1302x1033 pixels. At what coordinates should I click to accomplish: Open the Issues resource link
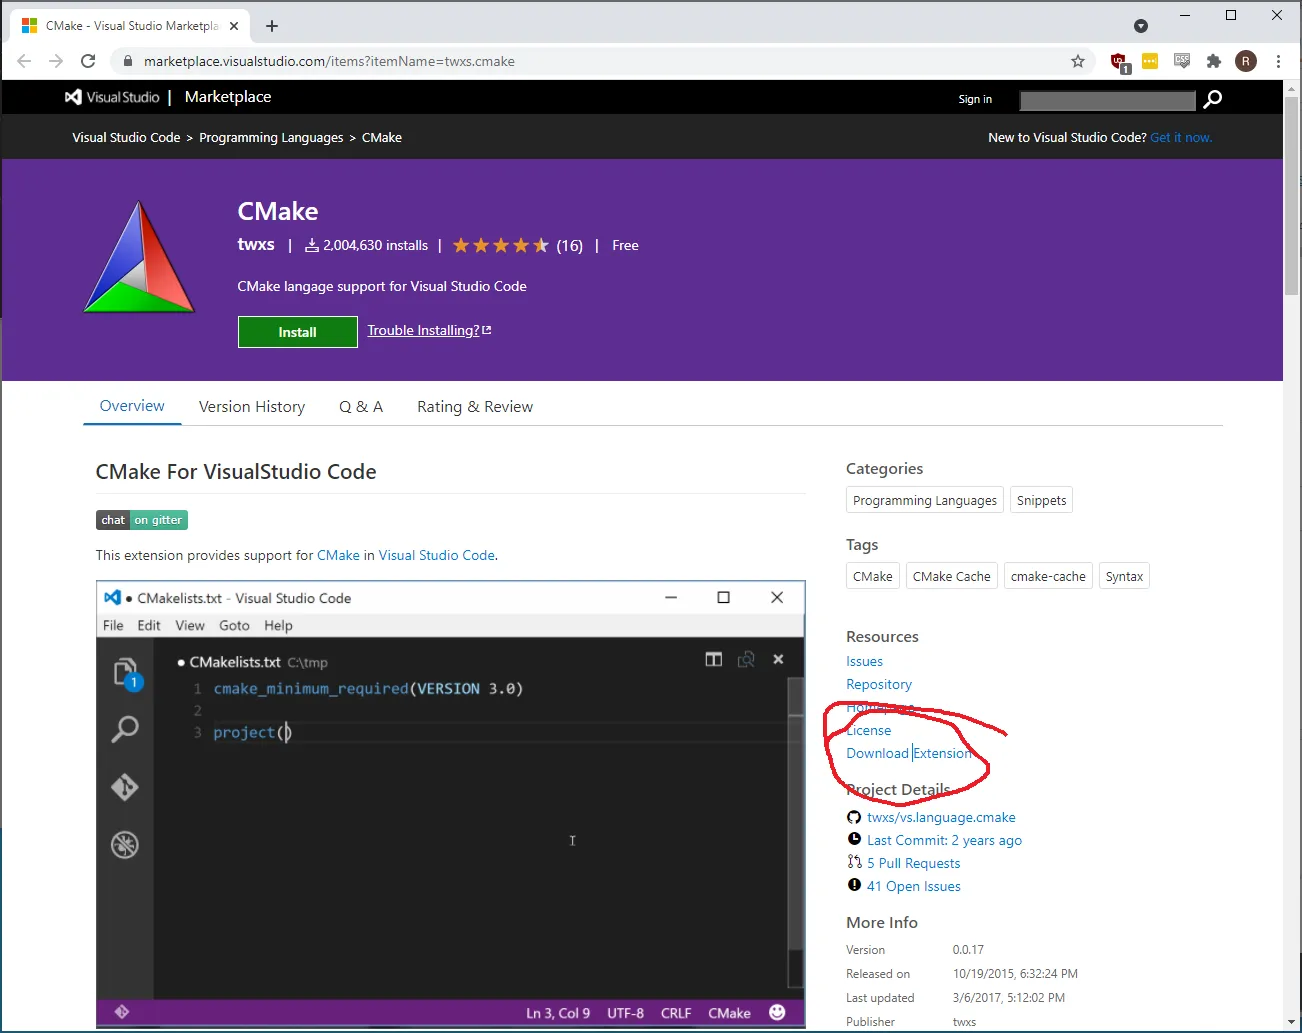click(x=864, y=662)
